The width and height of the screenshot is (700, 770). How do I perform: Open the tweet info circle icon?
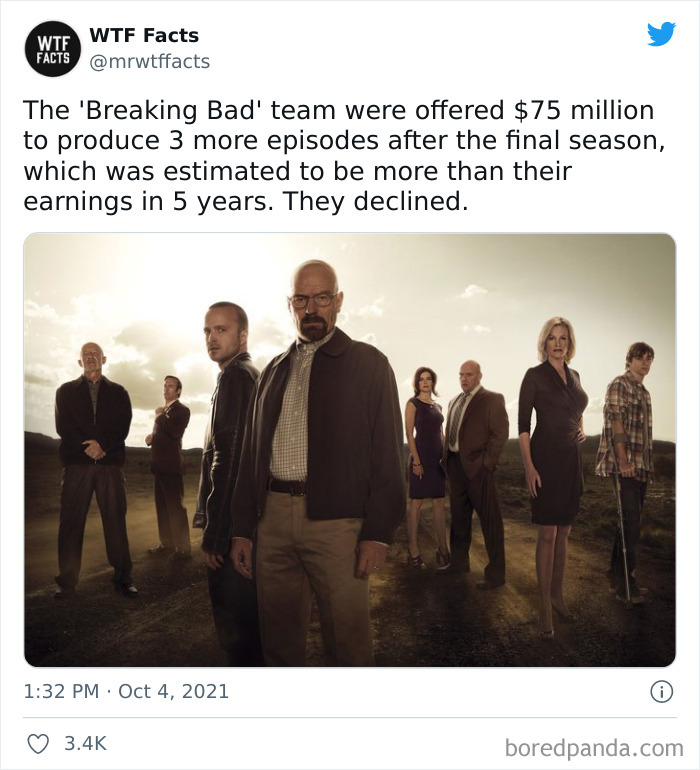(662, 691)
